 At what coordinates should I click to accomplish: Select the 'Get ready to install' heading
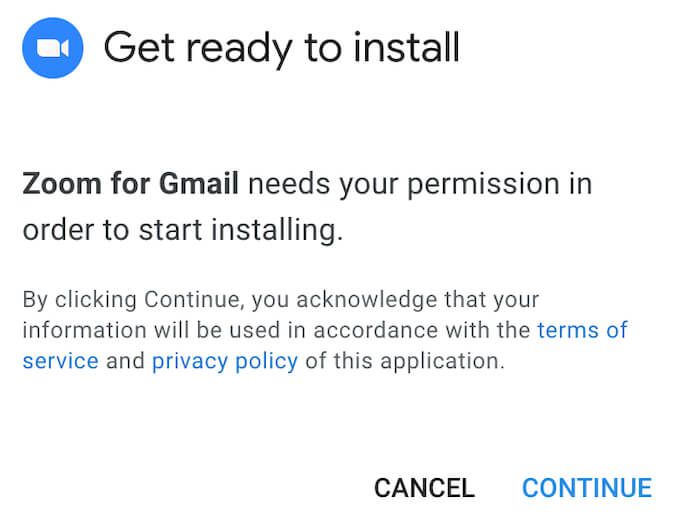(281, 48)
